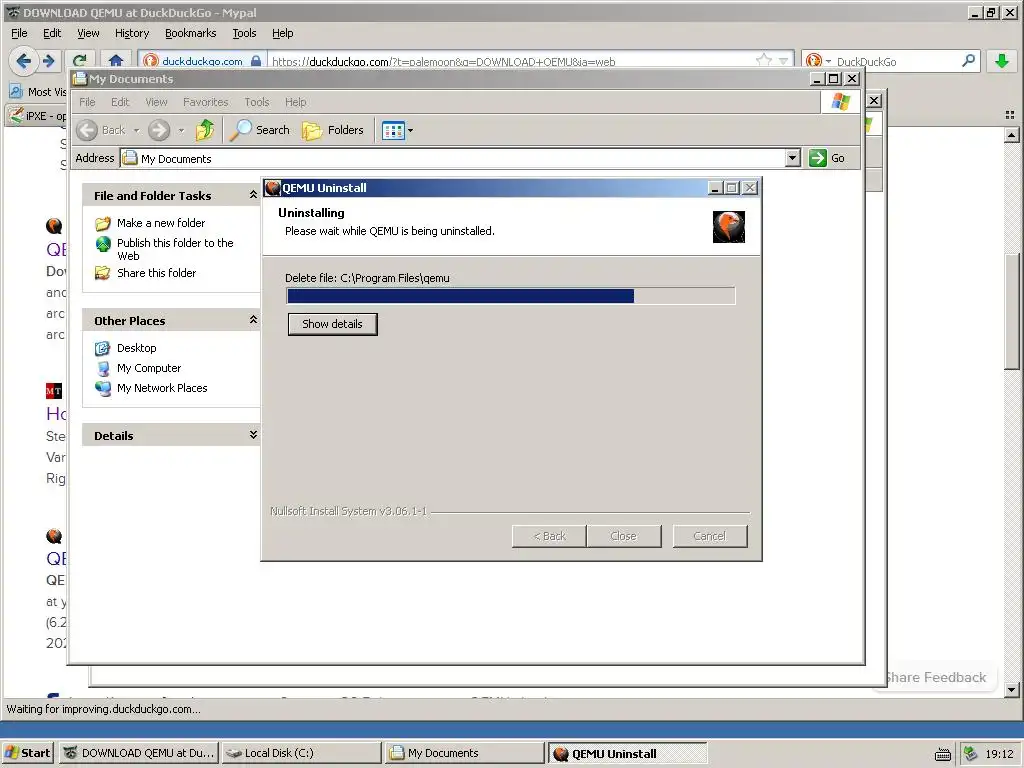Expand the Explorer address bar dropdown
Viewport: 1024px width, 768px height.
[x=792, y=158]
